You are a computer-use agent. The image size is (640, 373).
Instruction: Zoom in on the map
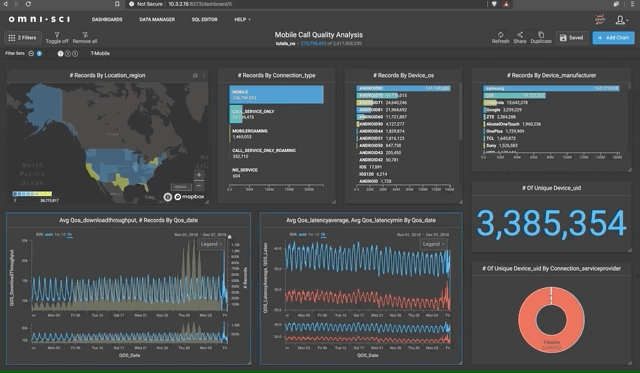(x=199, y=175)
